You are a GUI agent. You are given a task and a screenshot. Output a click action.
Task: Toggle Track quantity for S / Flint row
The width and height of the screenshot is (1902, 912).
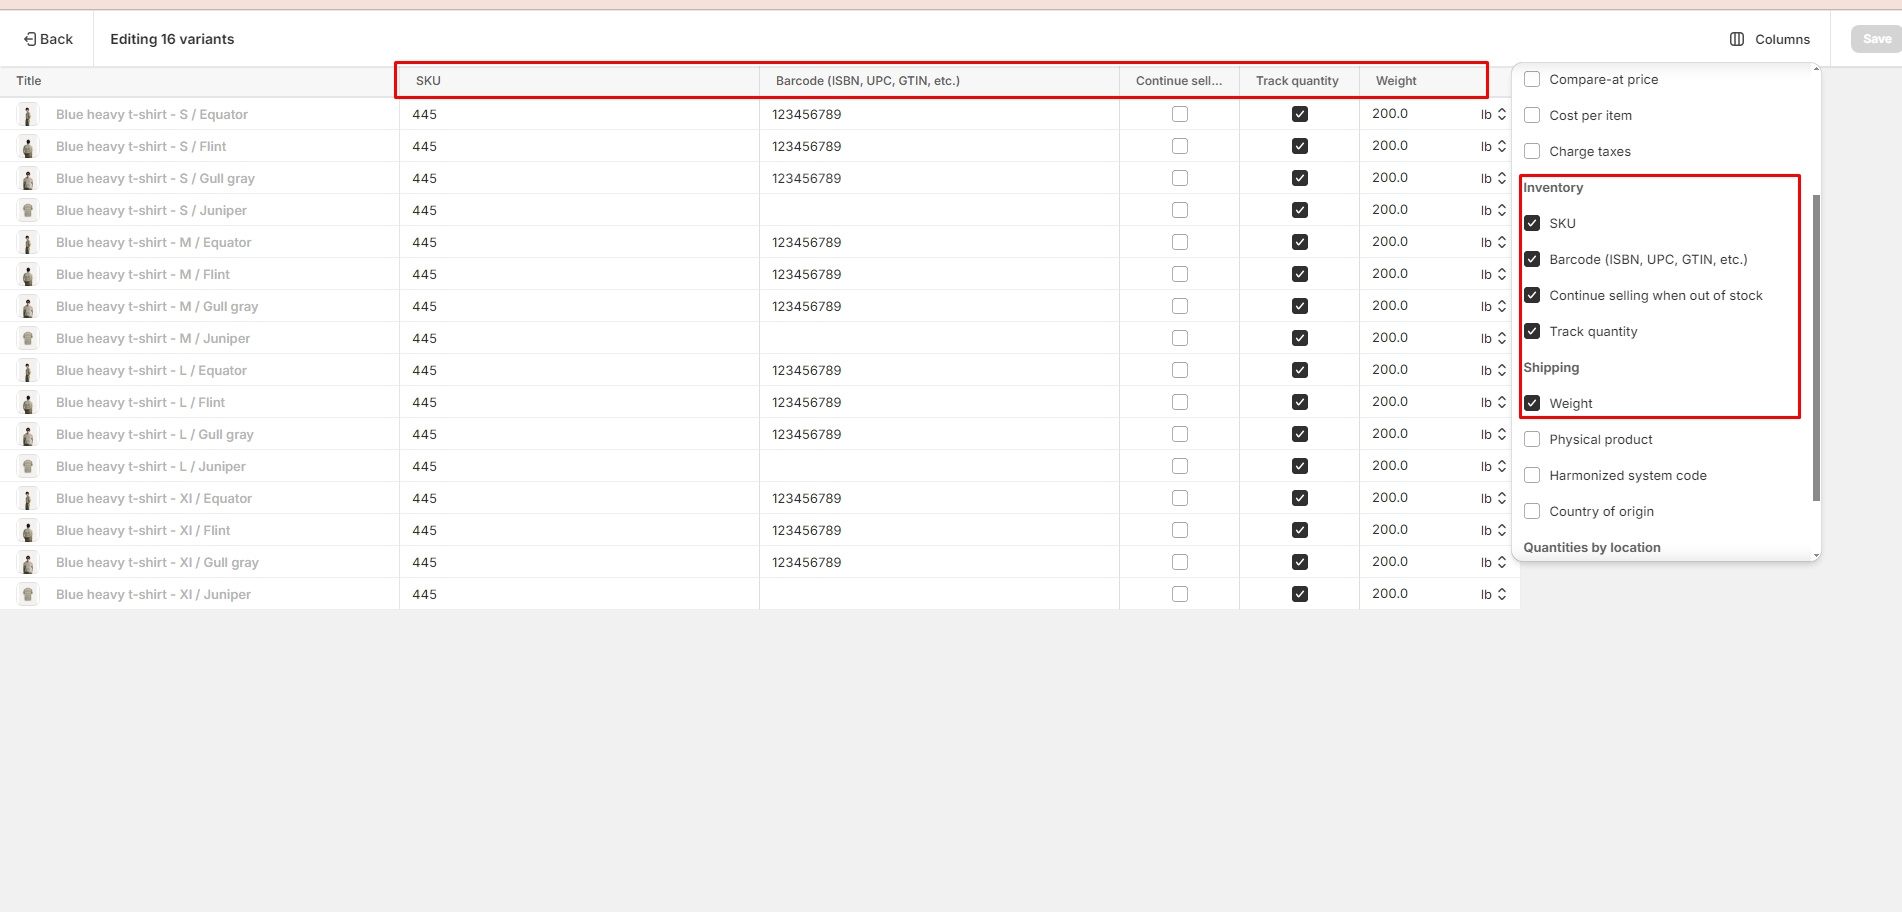coord(1299,146)
